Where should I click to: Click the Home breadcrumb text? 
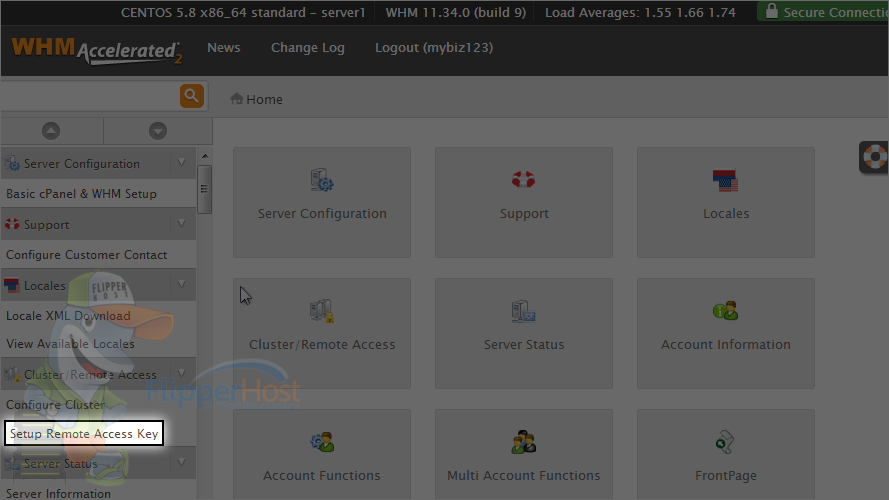pyautogui.click(x=264, y=99)
